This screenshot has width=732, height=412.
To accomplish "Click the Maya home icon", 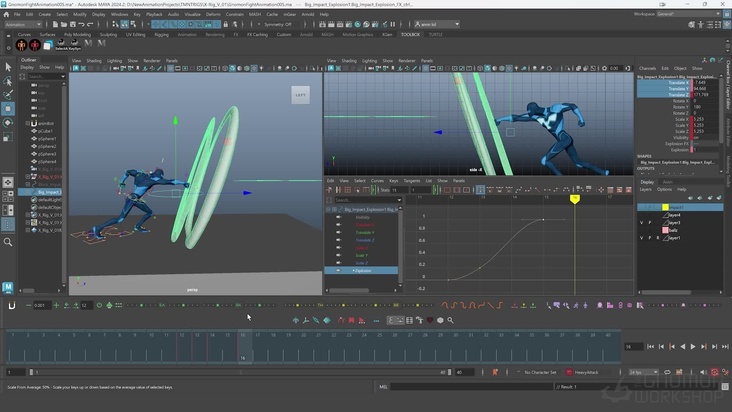I will pos(6,14).
